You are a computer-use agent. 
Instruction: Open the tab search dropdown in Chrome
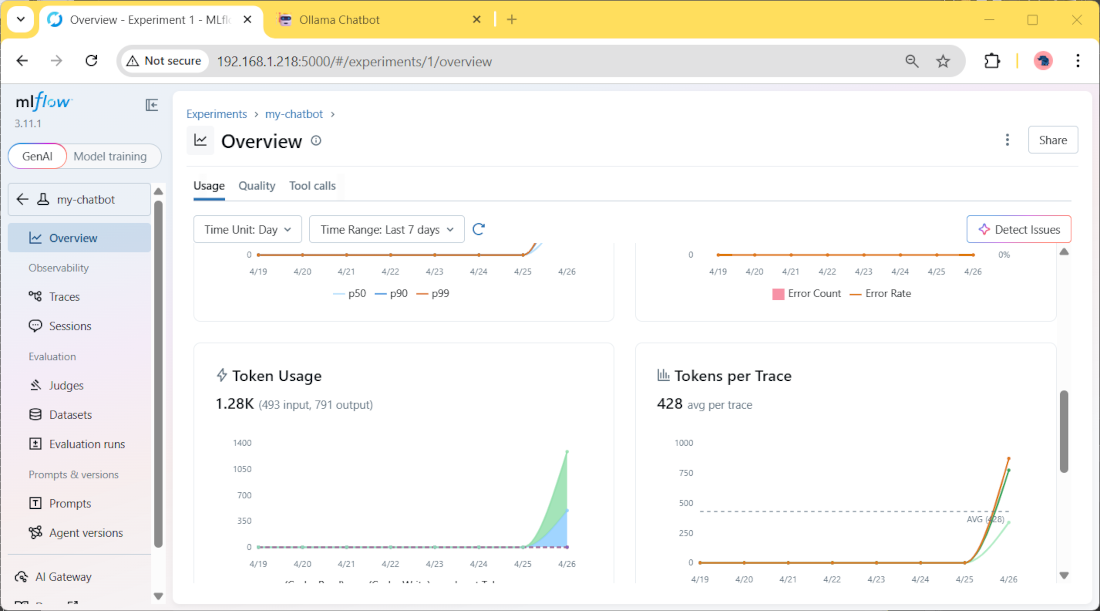coord(20,19)
